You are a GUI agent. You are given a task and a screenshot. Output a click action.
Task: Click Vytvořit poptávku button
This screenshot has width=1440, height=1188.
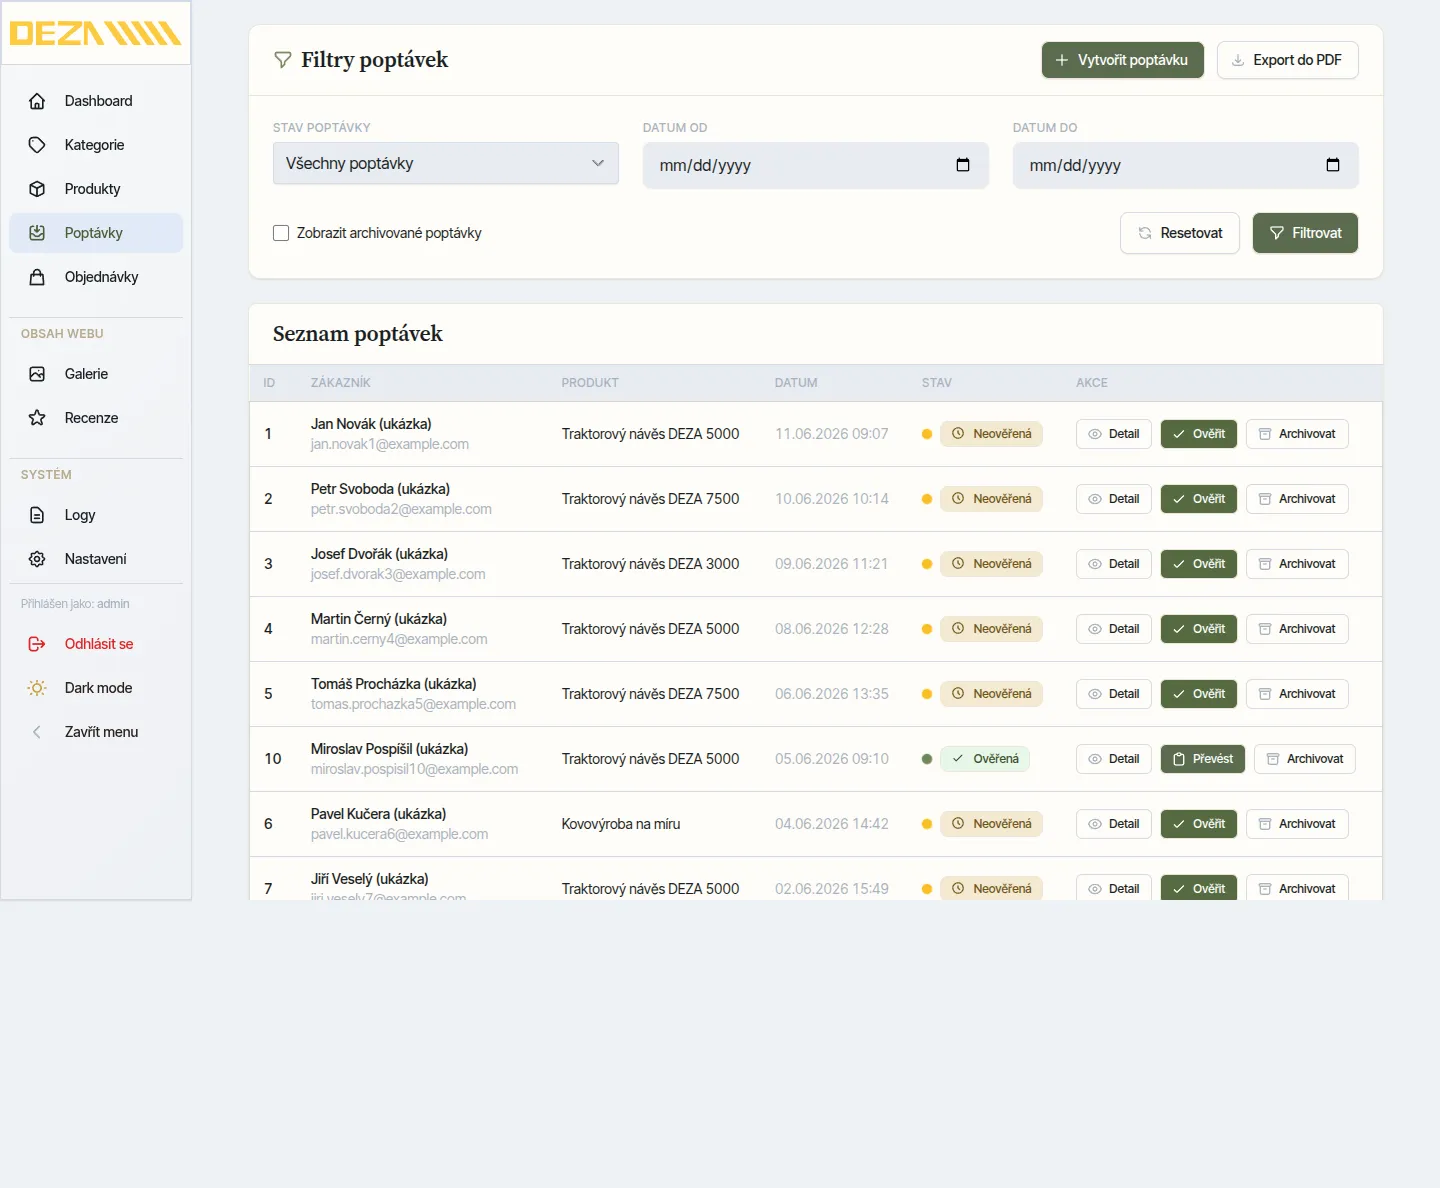coord(1122,60)
